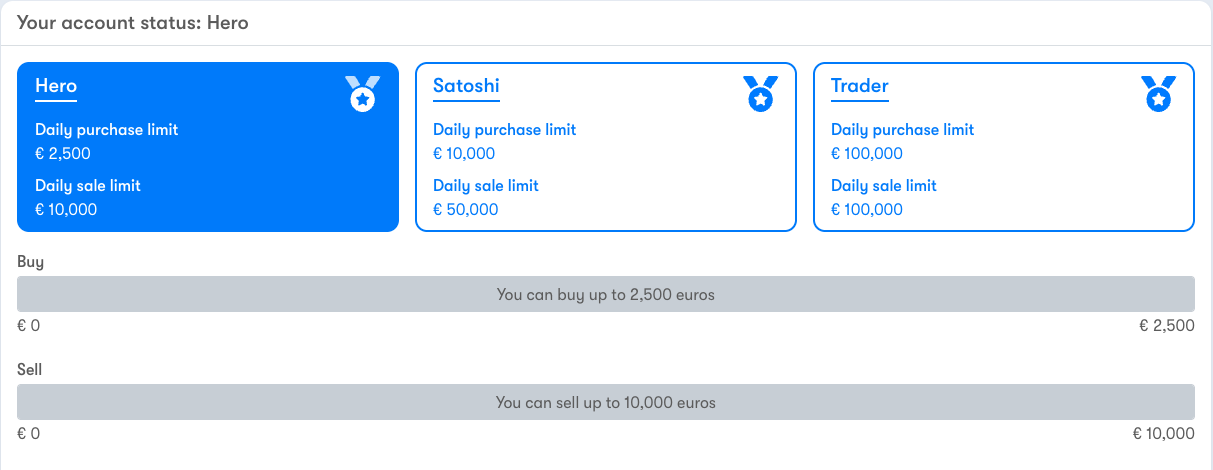Image resolution: width=1213 pixels, height=470 pixels.
Task: Click the Buy bar € 2,500 maximum label
Action: (1167, 326)
